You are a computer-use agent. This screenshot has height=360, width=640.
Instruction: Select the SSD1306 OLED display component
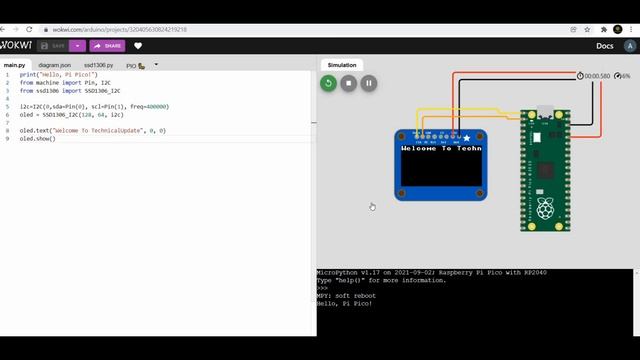pos(441,165)
